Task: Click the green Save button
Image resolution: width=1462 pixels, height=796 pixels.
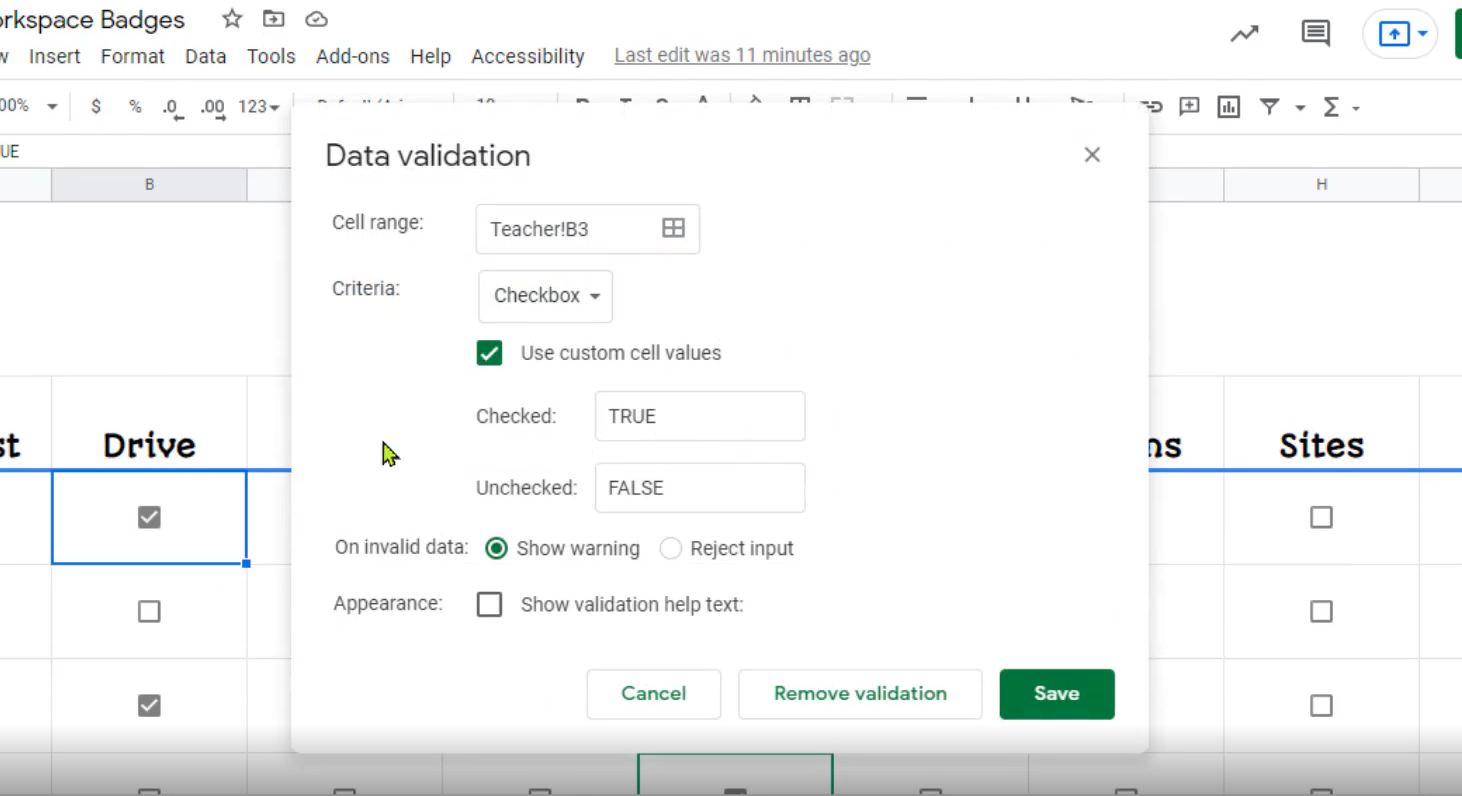Action: [x=1057, y=694]
